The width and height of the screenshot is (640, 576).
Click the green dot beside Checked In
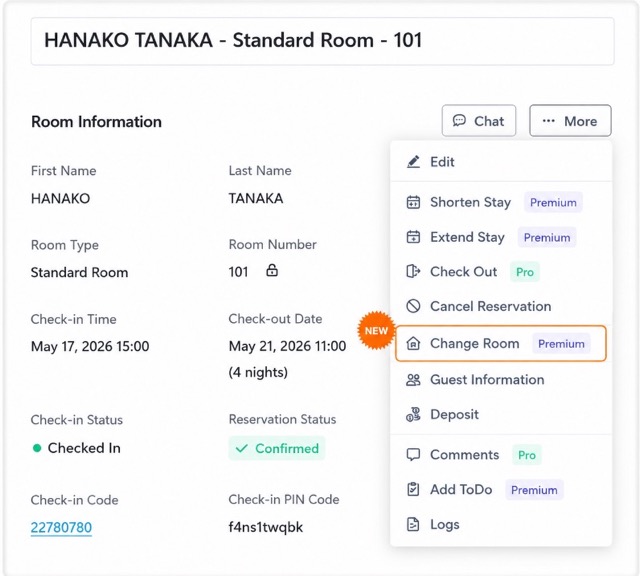[x=37, y=448]
